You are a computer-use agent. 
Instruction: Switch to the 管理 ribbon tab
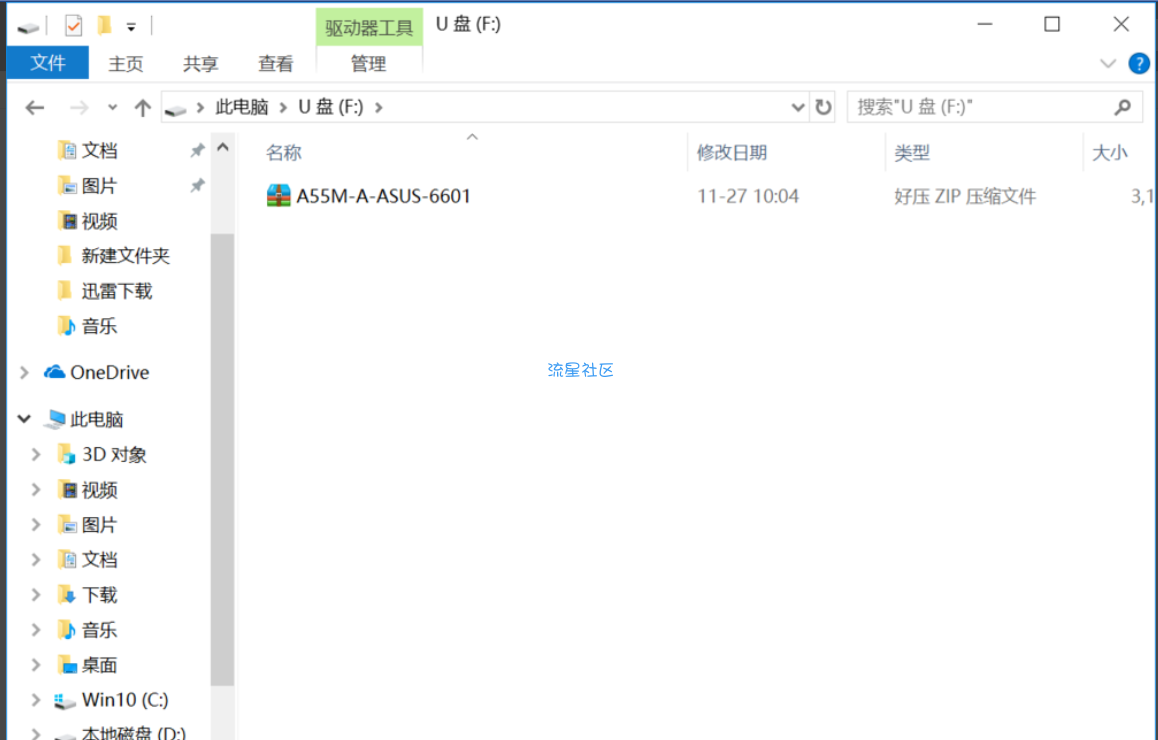tap(369, 64)
